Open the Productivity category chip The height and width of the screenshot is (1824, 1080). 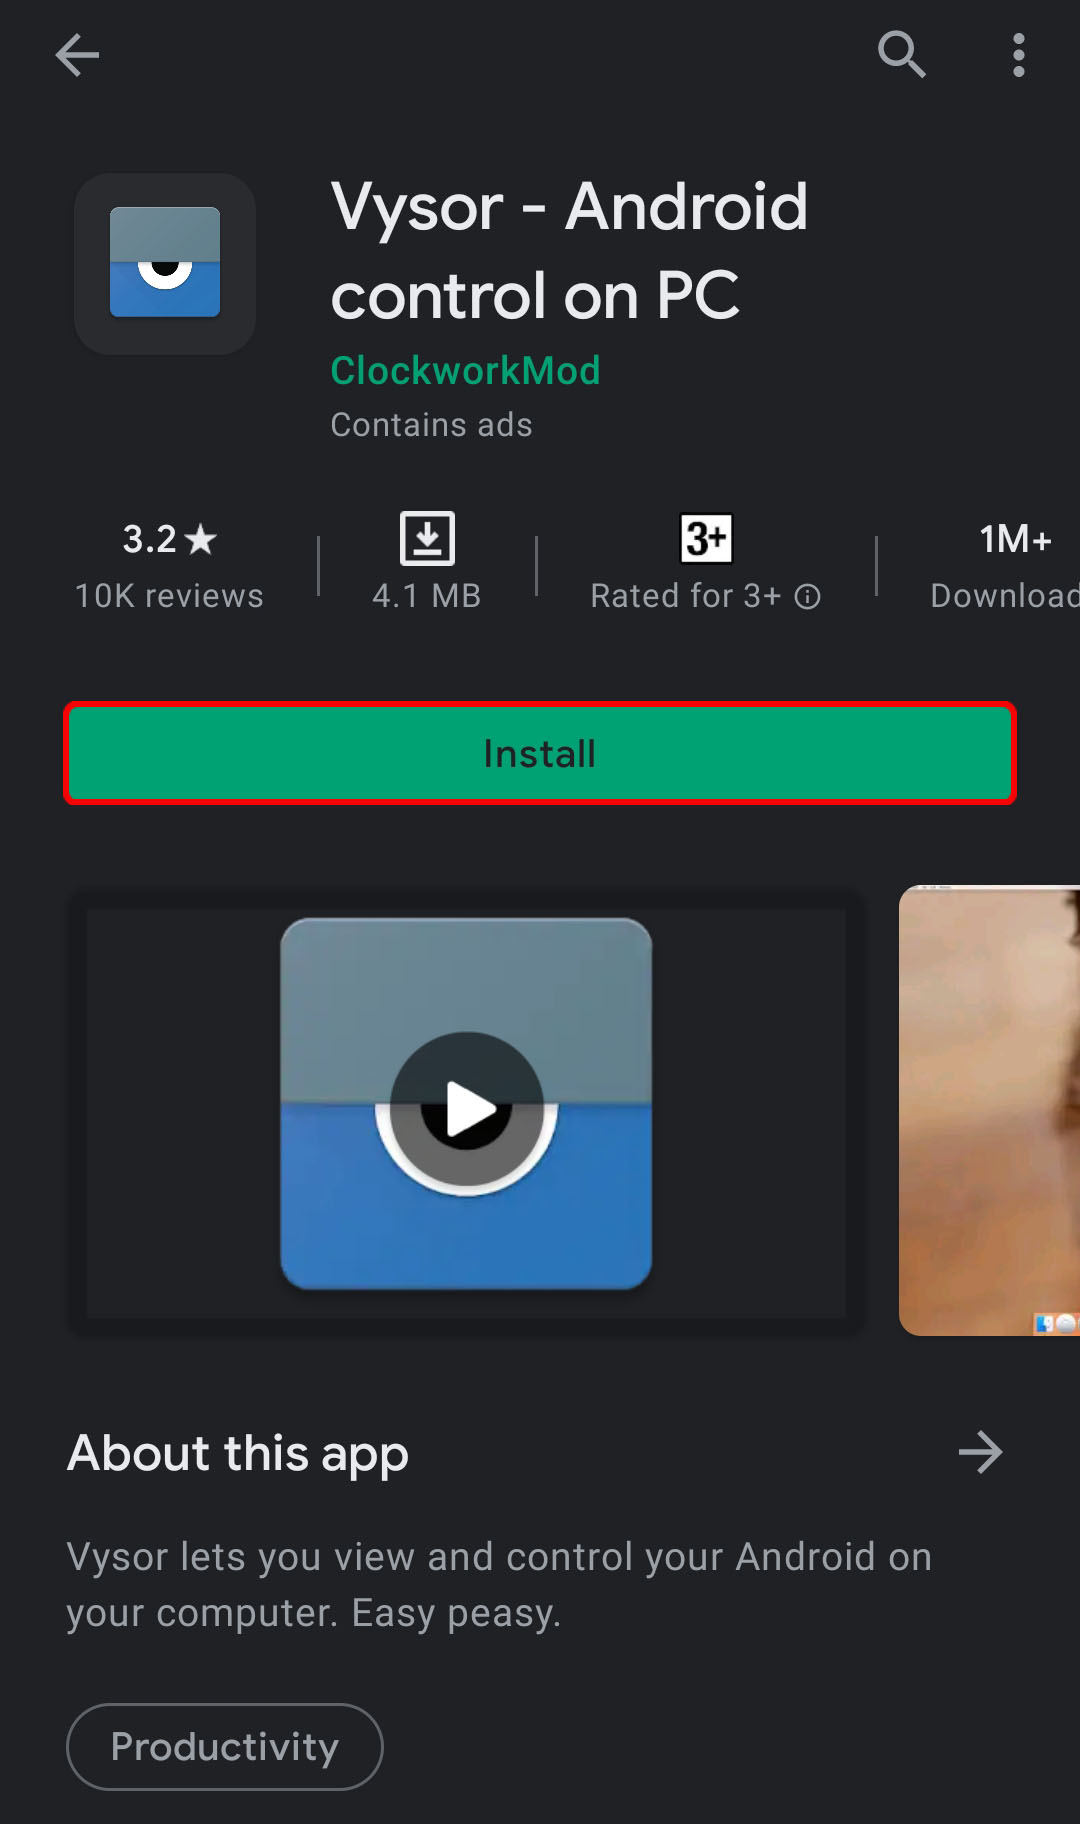coord(225,1747)
